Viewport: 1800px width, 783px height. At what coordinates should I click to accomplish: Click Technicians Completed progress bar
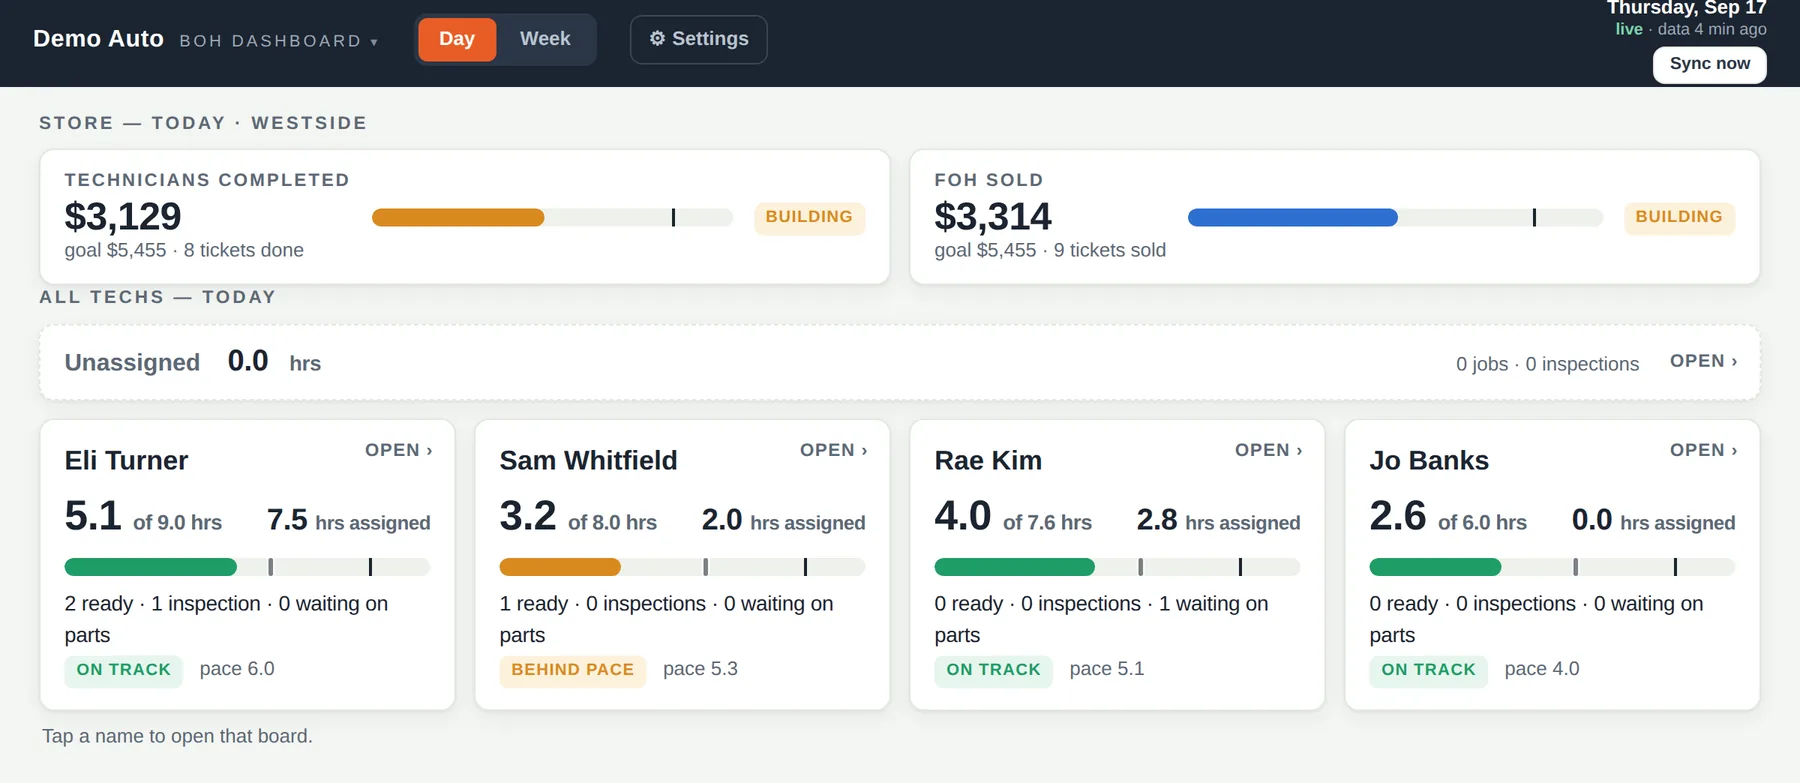[552, 217]
